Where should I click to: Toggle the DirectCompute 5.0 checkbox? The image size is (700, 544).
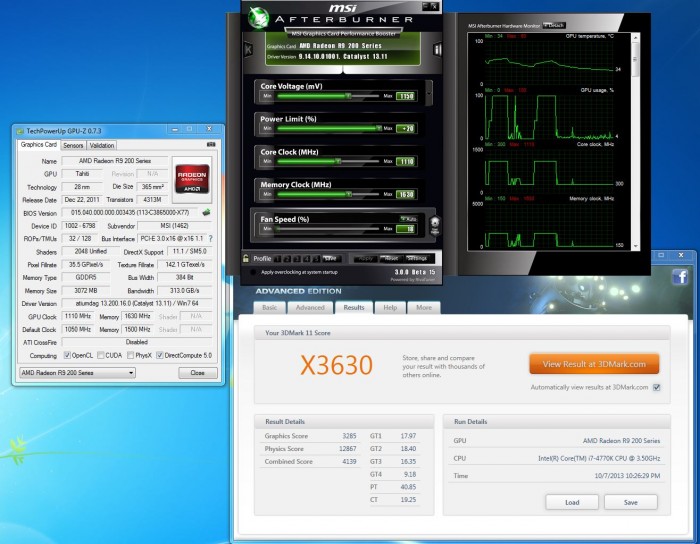coord(157,355)
